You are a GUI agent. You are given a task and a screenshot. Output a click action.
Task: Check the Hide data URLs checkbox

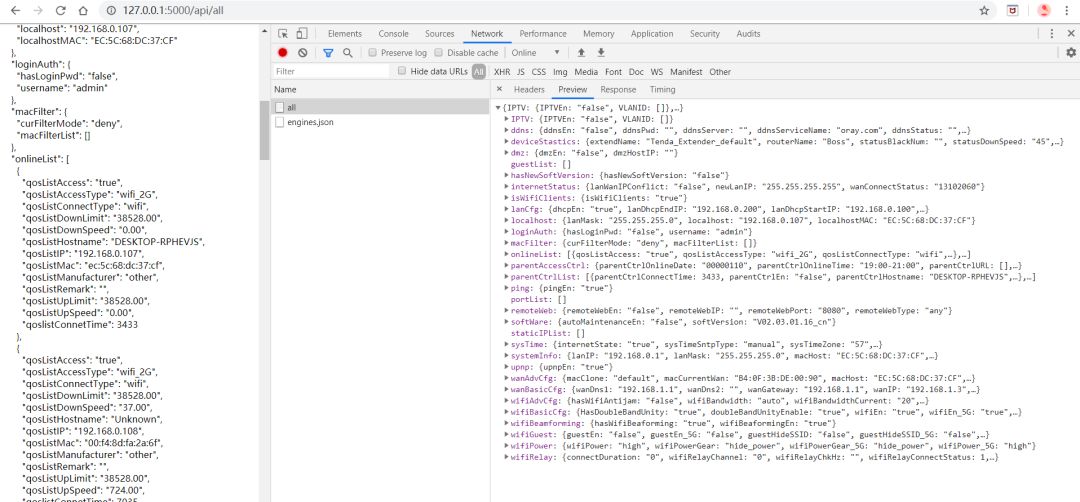(402, 71)
